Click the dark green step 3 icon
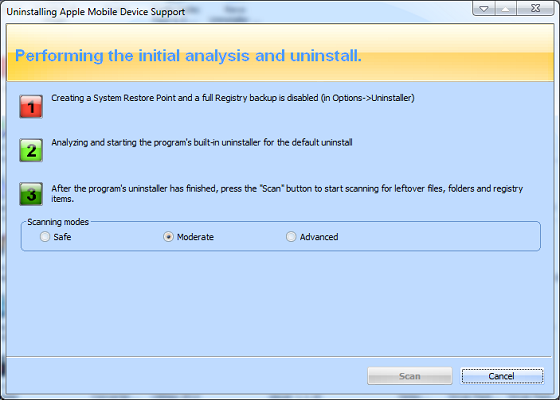This screenshot has height=400, width=560. [31, 194]
